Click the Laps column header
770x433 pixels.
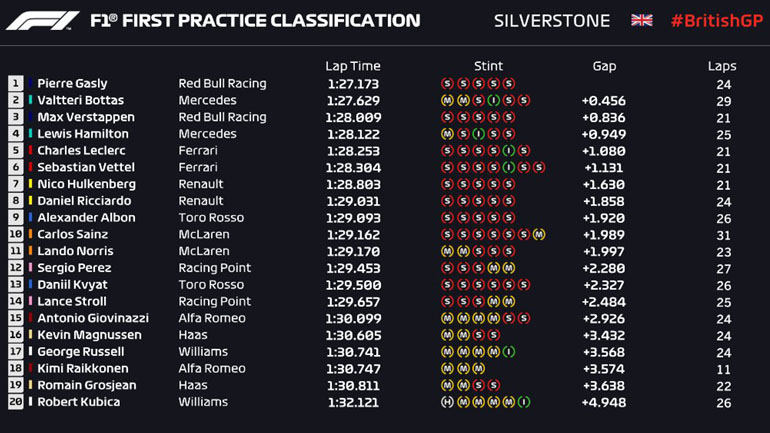[722, 66]
